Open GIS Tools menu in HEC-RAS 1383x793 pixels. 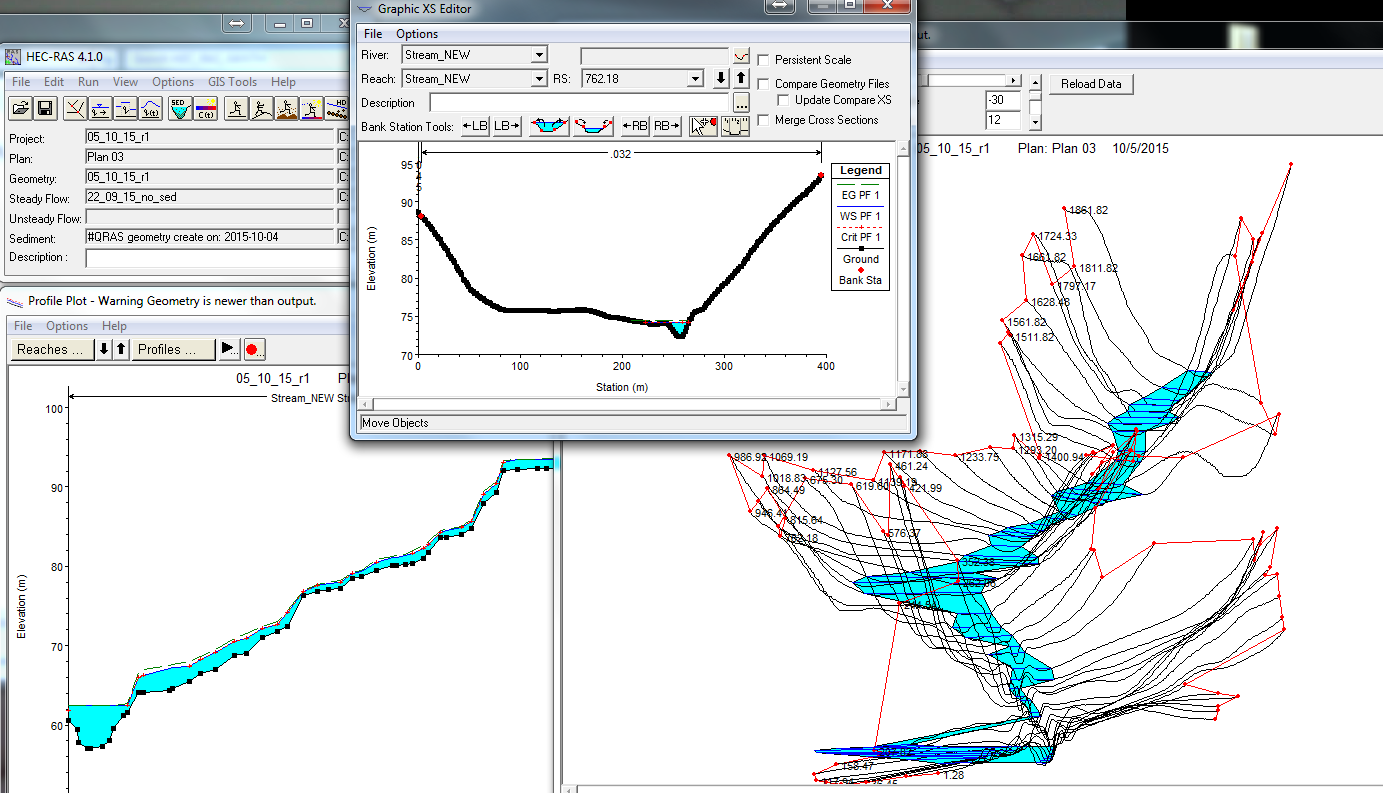(232, 82)
